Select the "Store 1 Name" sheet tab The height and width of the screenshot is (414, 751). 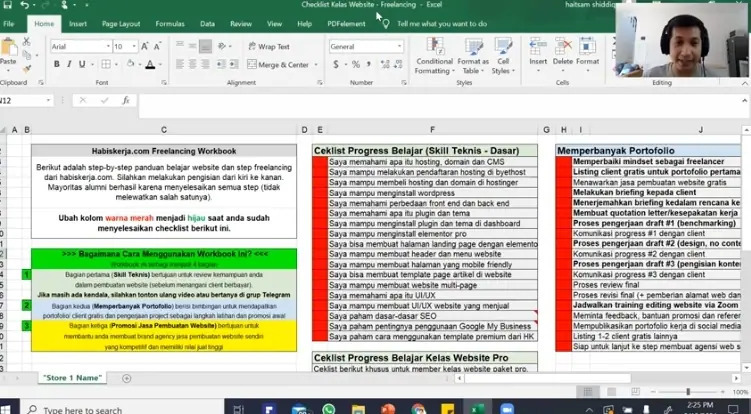point(73,378)
